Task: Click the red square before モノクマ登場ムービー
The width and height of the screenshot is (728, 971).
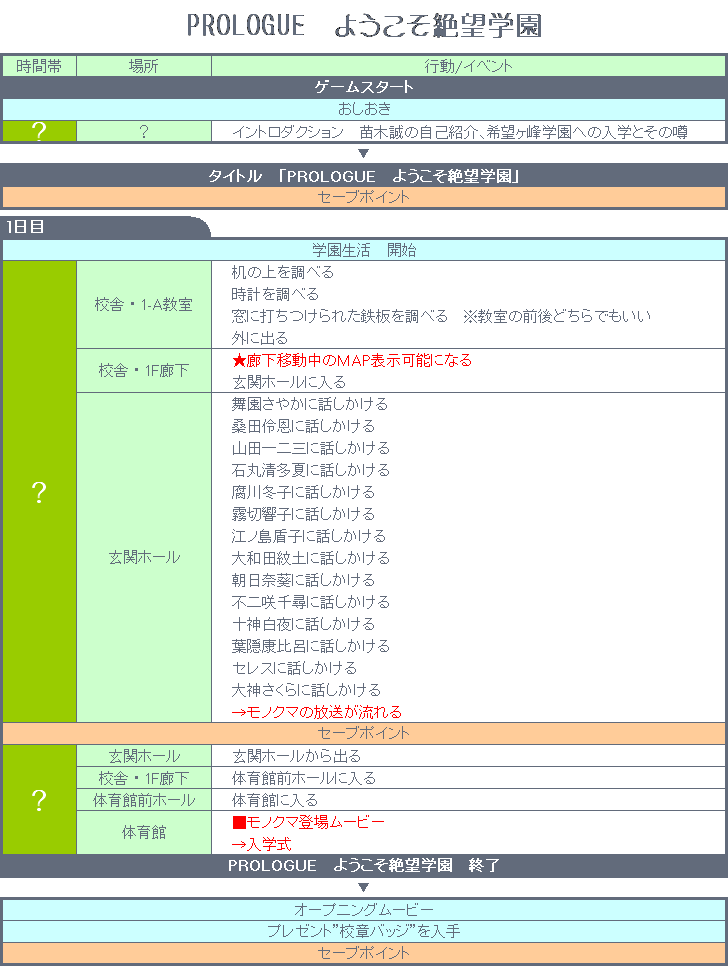Action: 238,822
